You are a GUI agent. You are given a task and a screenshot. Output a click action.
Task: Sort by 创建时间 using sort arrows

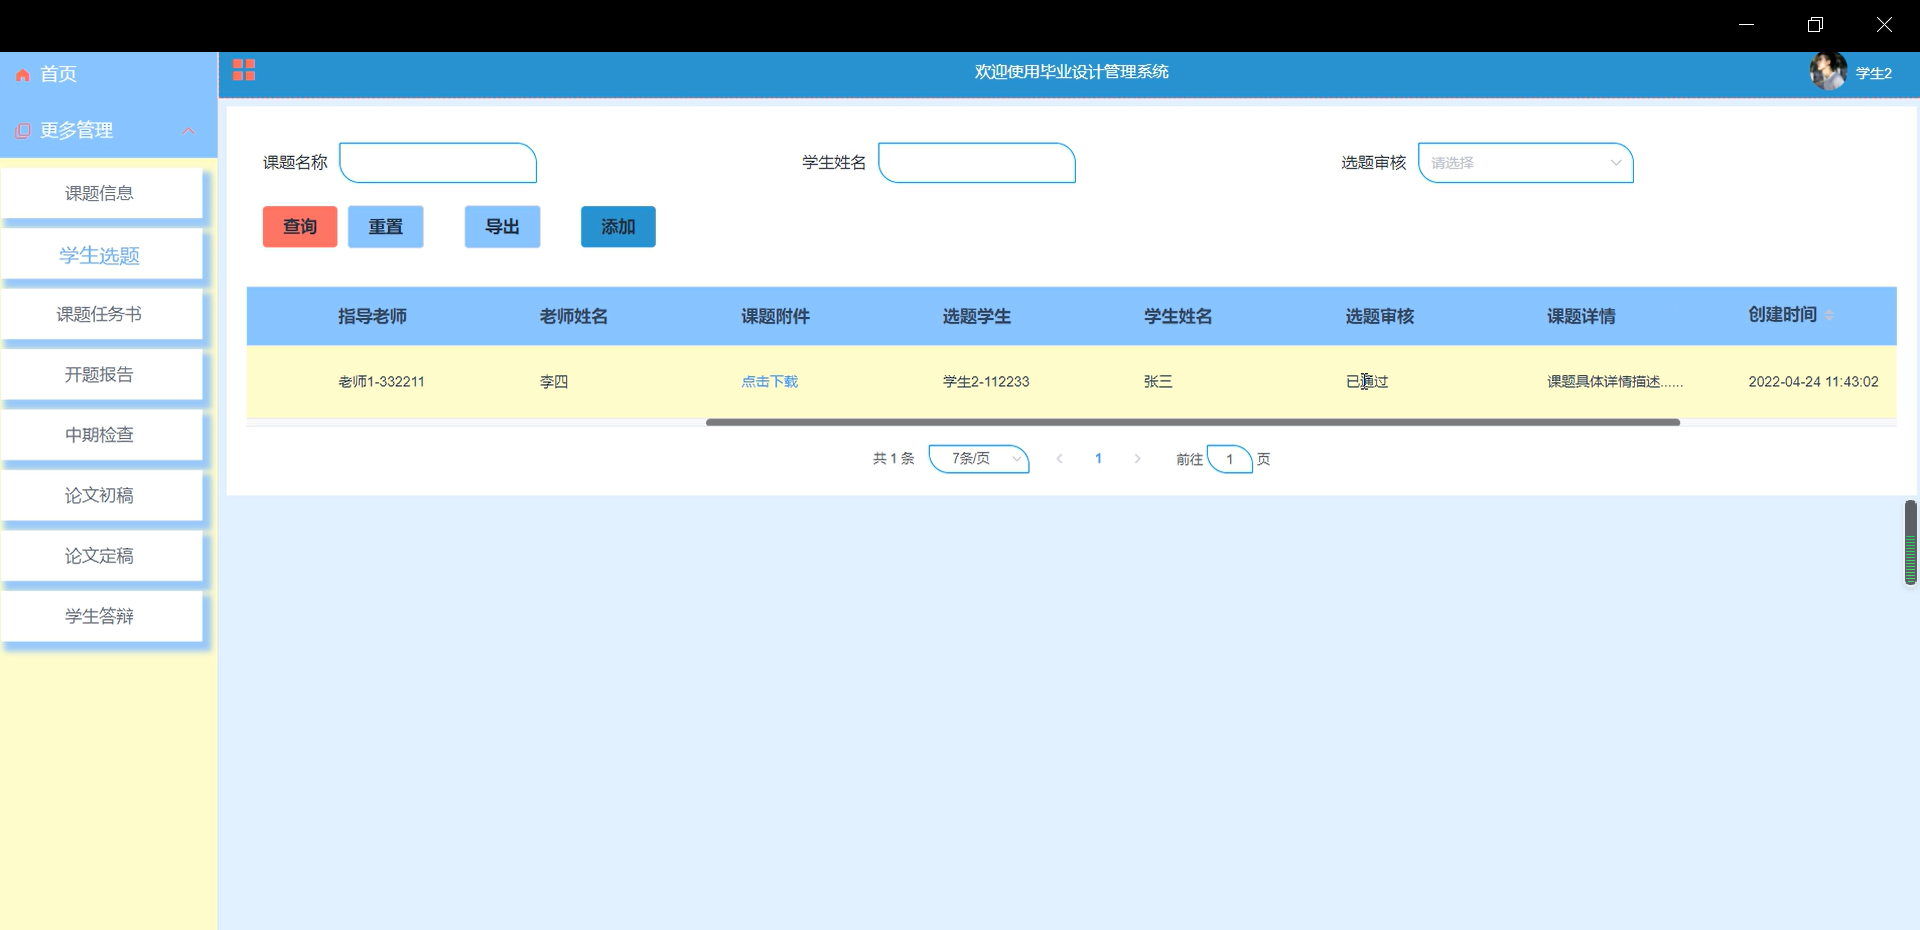(x=1829, y=315)
